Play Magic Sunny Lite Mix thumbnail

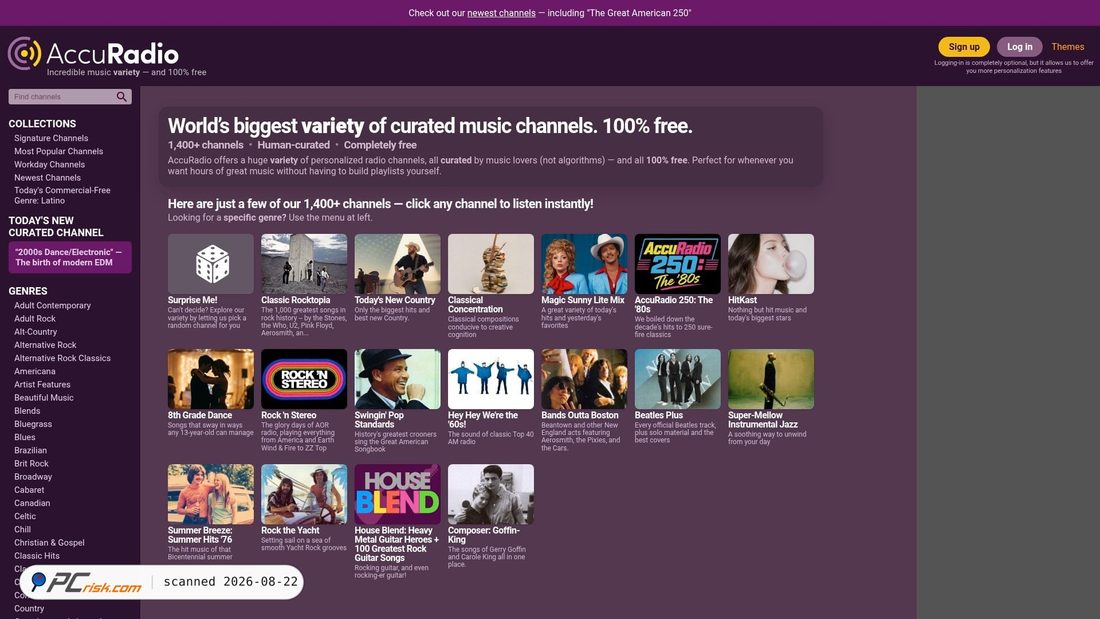pyautogui.click(x=584, y=264)
